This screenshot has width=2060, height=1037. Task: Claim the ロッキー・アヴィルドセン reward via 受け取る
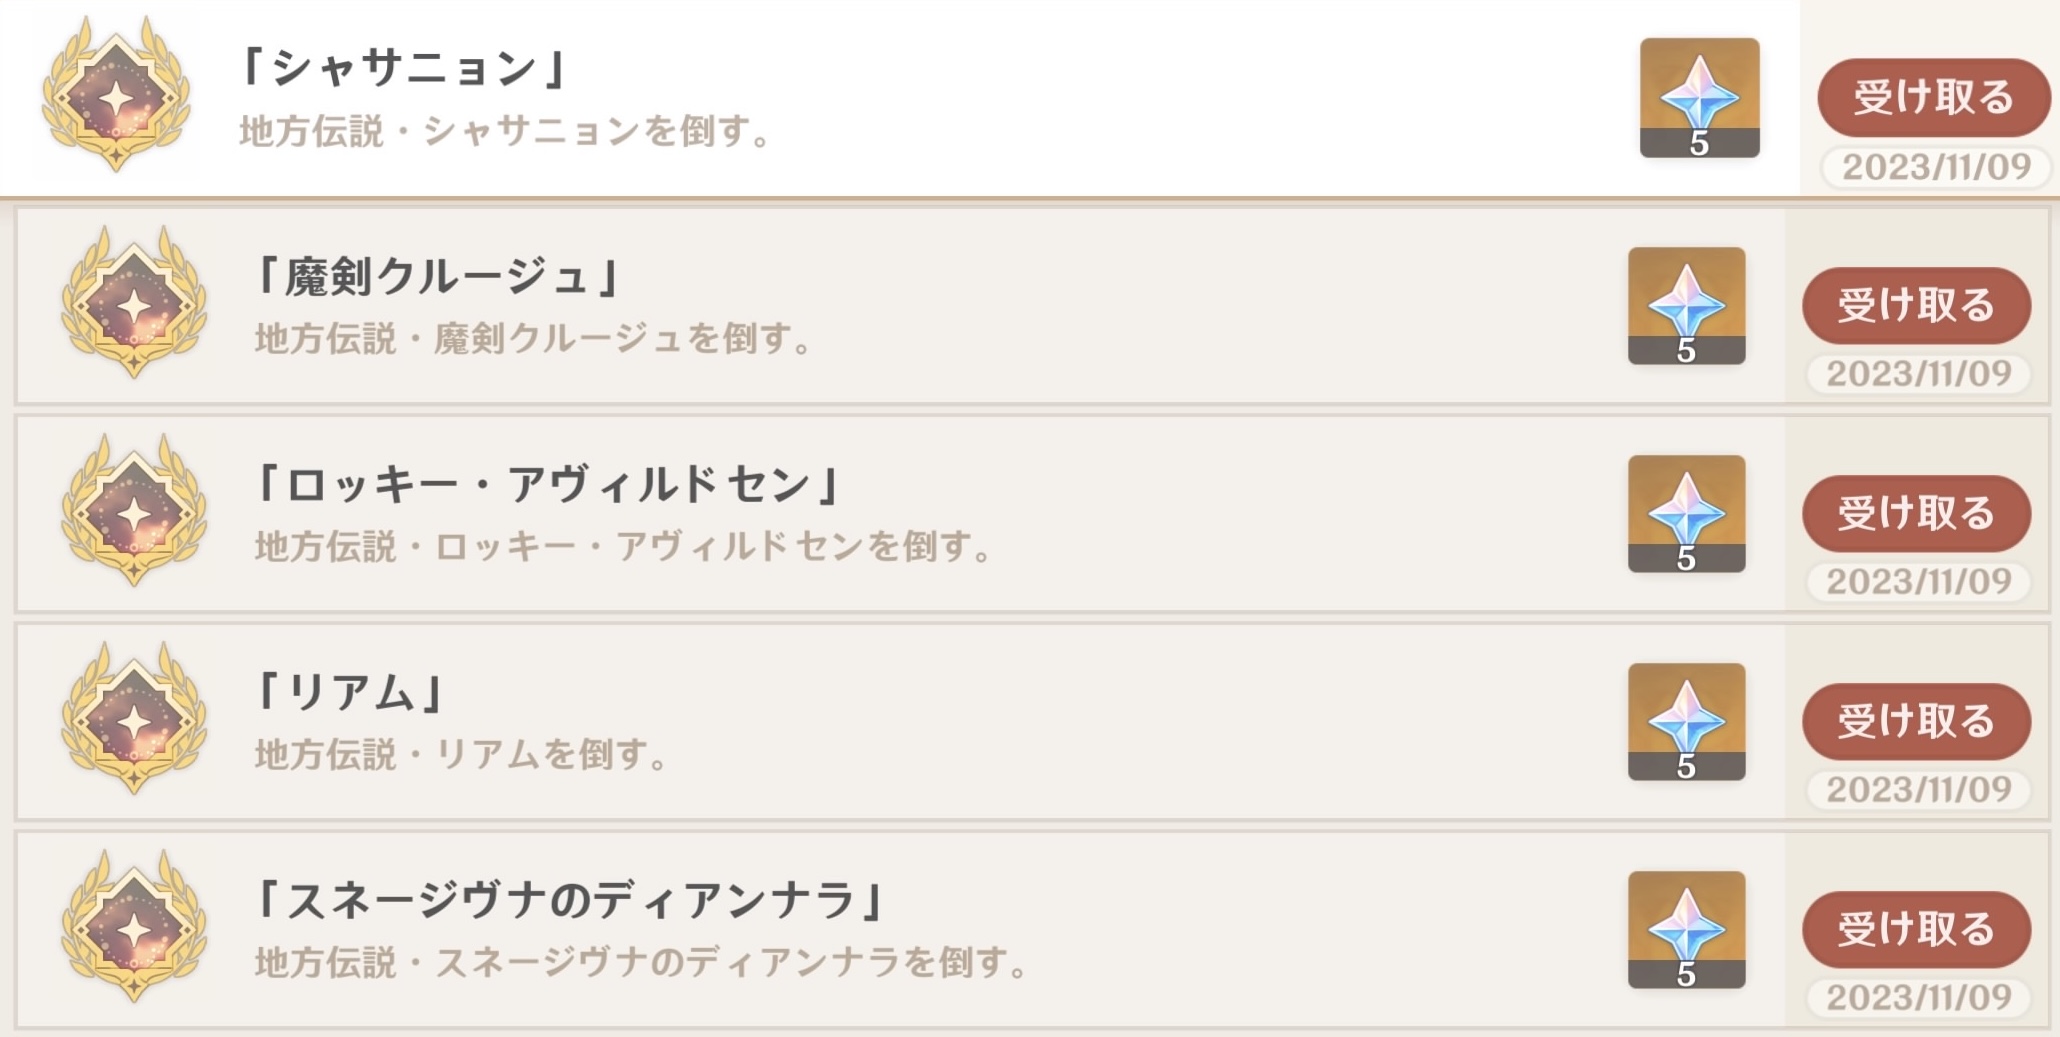tap(1916, 513)
